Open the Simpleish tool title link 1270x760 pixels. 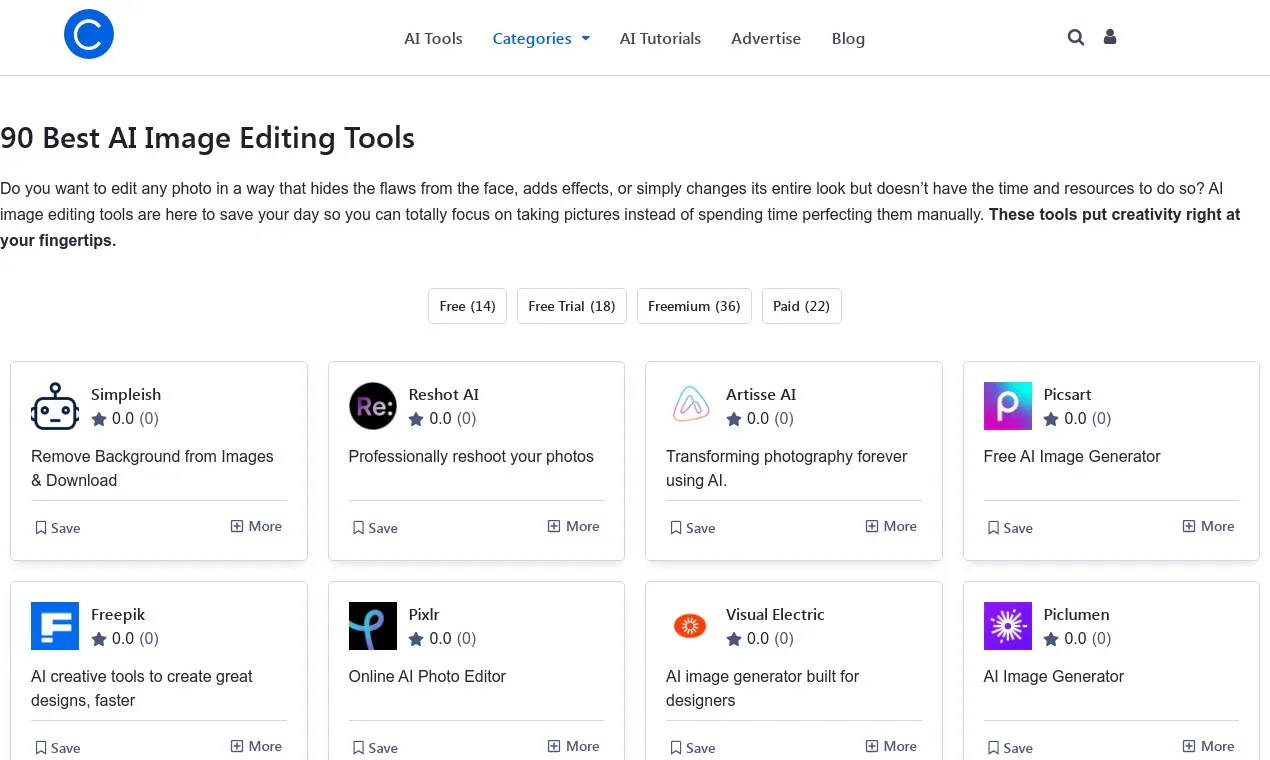pyautogui.click(x=126, y=395)
